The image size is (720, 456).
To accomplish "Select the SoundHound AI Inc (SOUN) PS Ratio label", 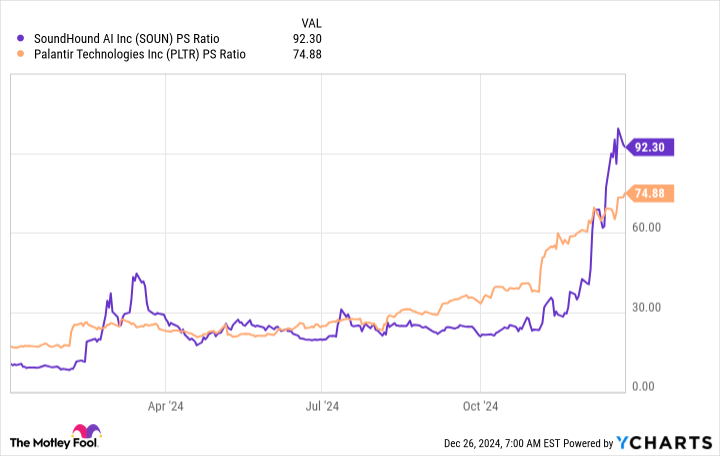I will (126, 39).
